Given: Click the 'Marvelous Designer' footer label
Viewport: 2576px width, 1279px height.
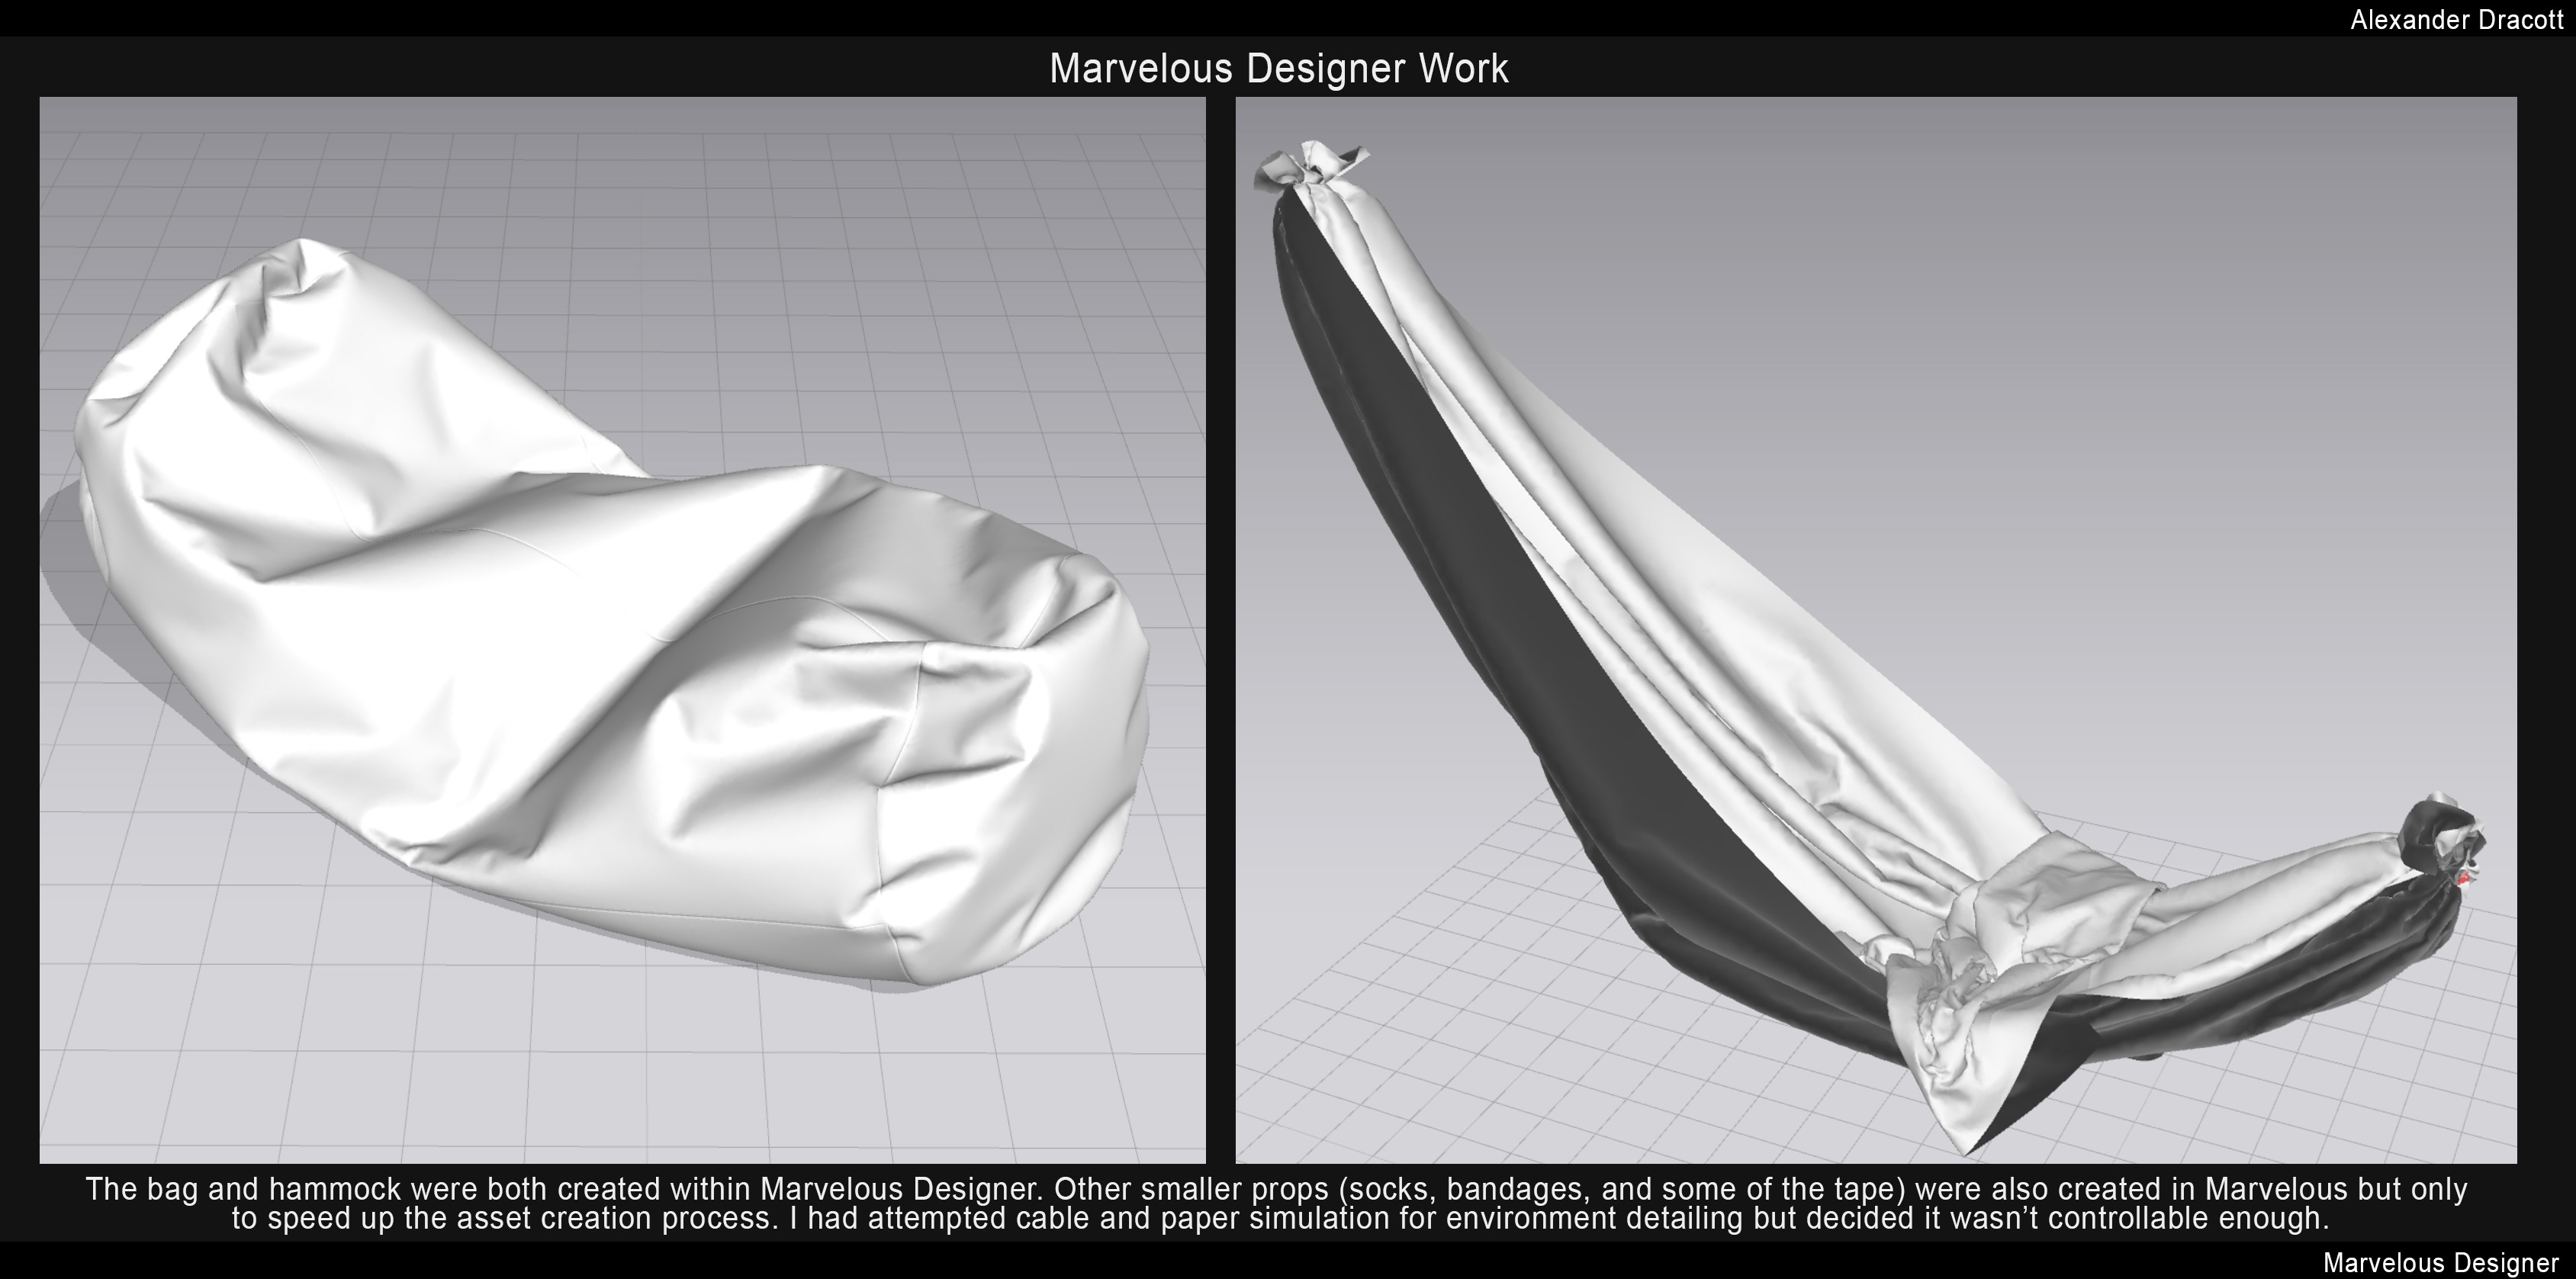Looking at the screenshot, I should click(2441, 1263).
